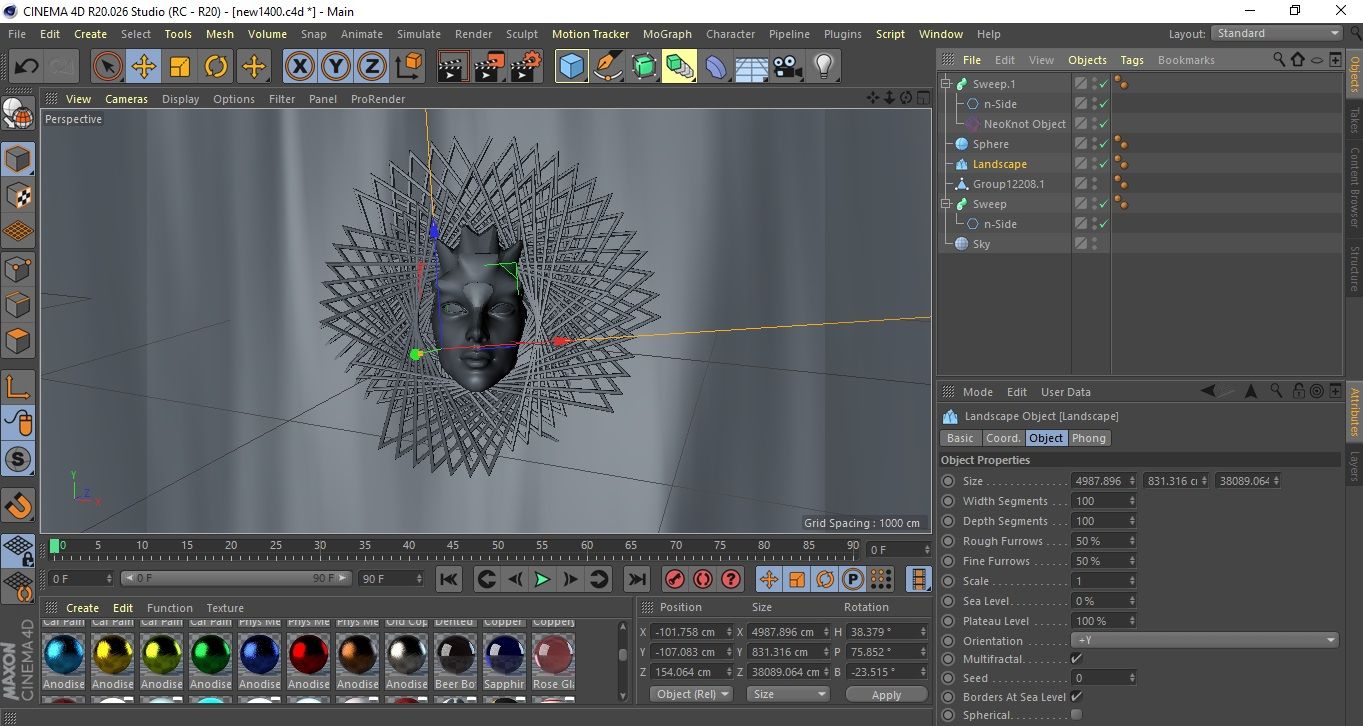Open the Function menu in Material Manager
The height and width of the screenshot is (726, 1363).
[170, 608]
